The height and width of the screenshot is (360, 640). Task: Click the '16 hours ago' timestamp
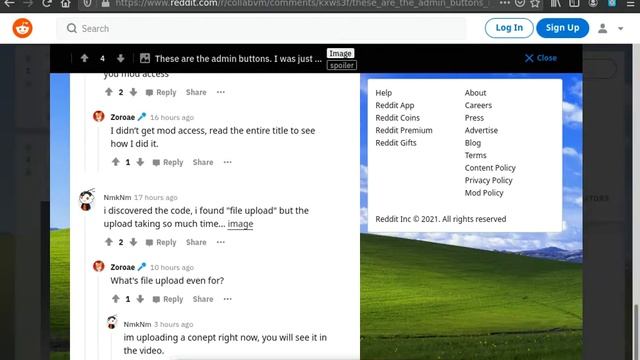tap(172, 118)
